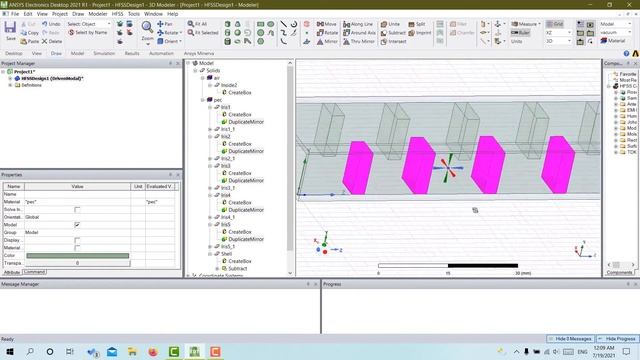The height and width of the screenshot is (360, 640).
Task: Open the Select: Object dropdown
Action: [89, 24]
